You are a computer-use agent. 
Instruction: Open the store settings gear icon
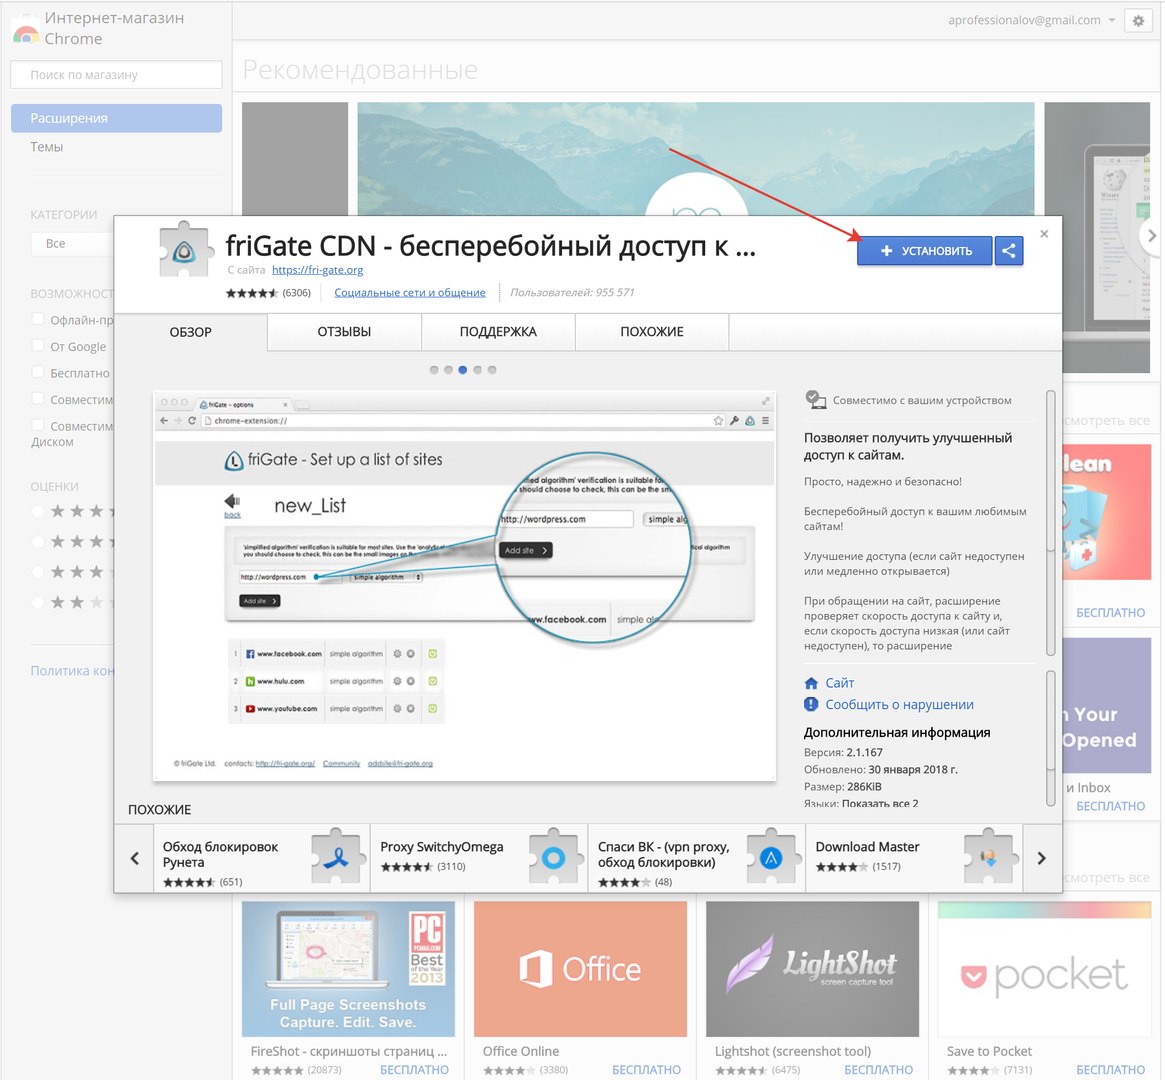coord(1138,21)
